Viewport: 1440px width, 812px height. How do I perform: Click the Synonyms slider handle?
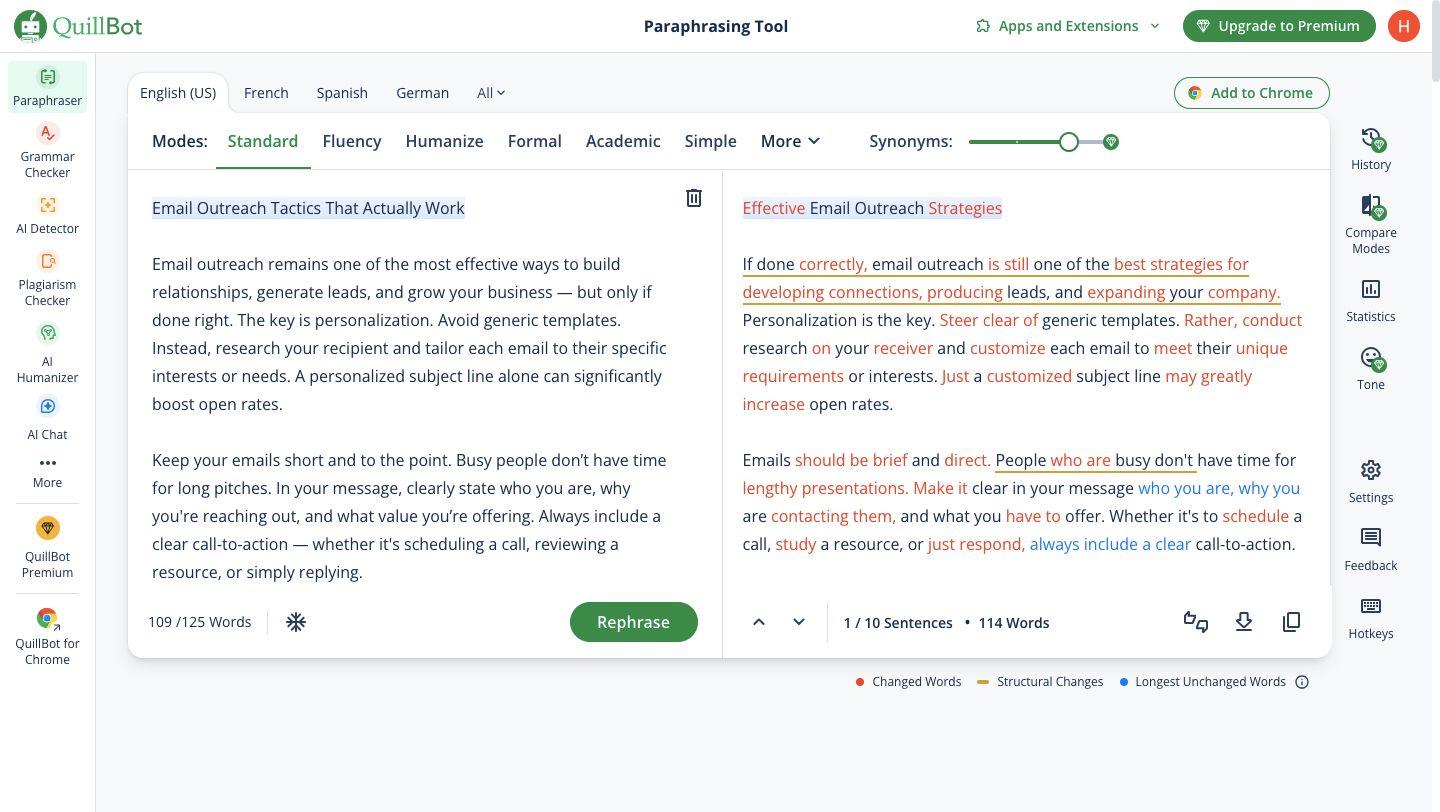tap(1068, 142)
